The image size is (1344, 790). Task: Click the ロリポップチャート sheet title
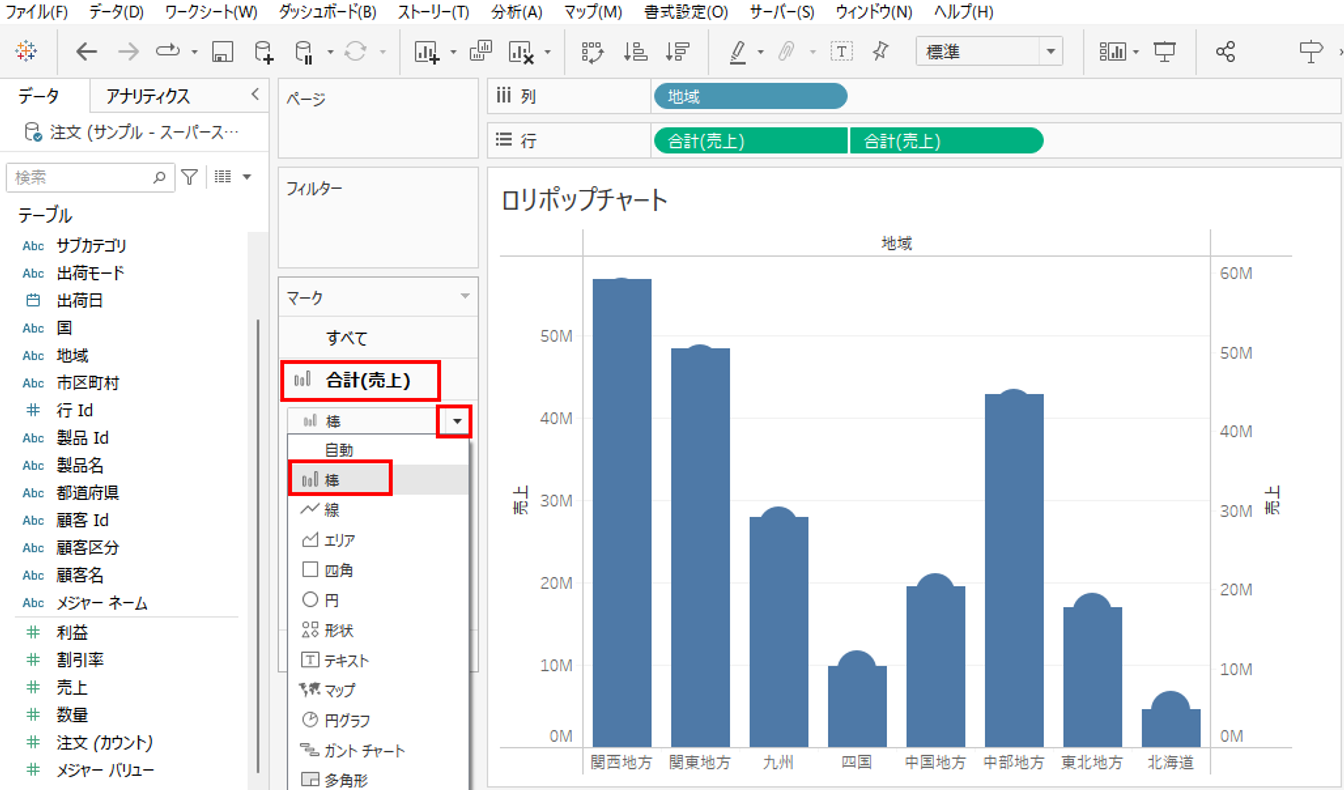click(x=584, y=200)
